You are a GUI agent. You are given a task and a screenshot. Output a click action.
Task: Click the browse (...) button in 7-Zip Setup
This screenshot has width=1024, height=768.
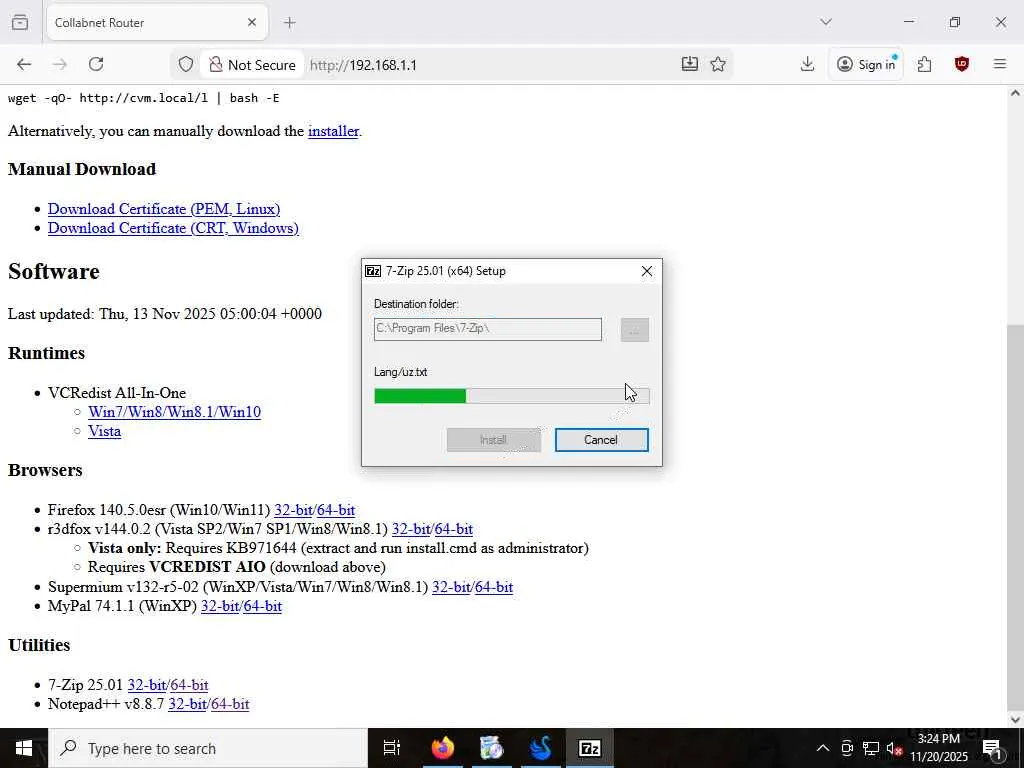pos(635,330)
